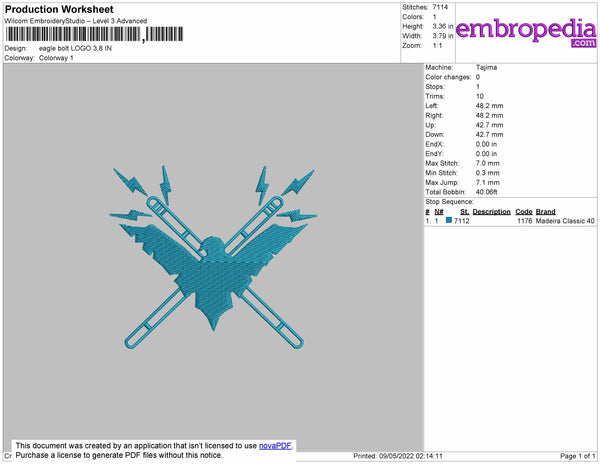Select Min Stitch value '0.3 mm'
The width and height of the screenshot is (600, 464).
pyautogui.click(x=488, y=173)
